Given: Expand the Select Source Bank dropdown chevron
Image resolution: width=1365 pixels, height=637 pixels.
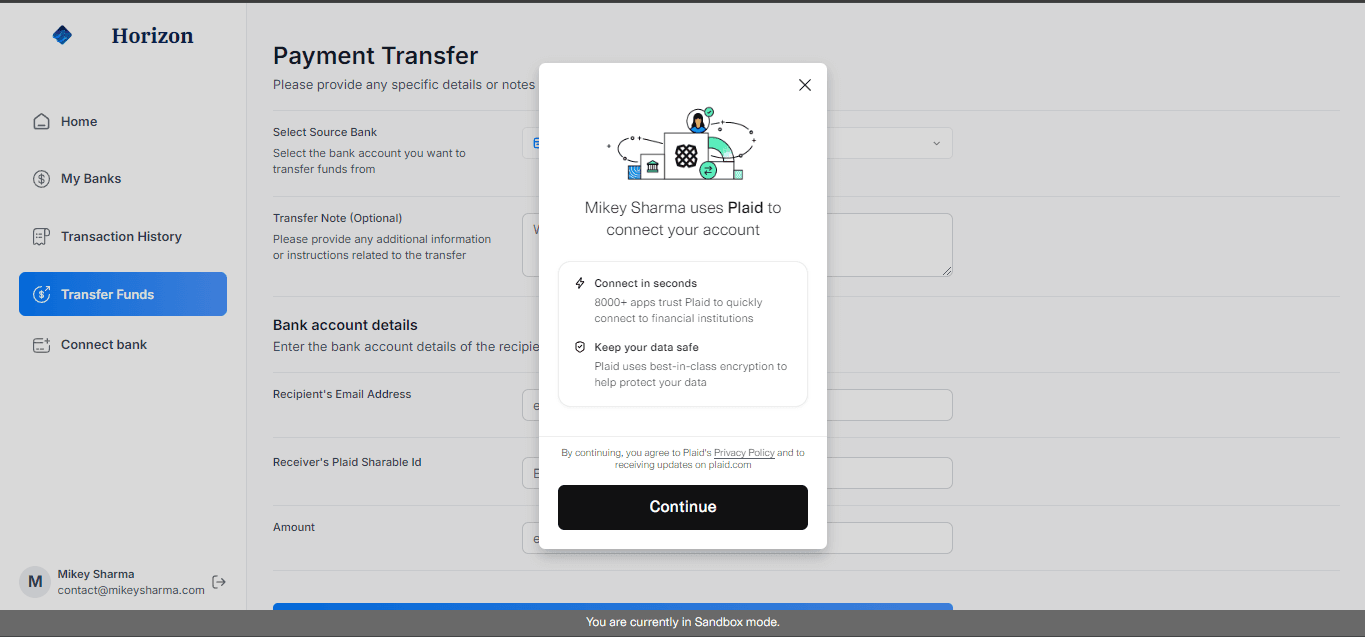Looking at the screenshot, I should pyautogui.click(x=937, y=143).
